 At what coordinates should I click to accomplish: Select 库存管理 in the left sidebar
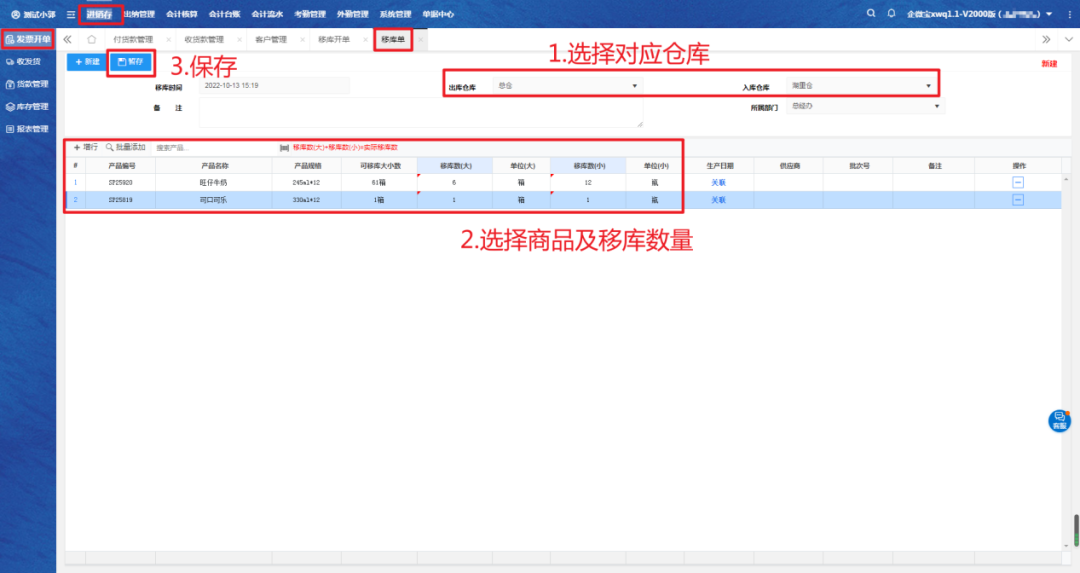click(28, 107)
